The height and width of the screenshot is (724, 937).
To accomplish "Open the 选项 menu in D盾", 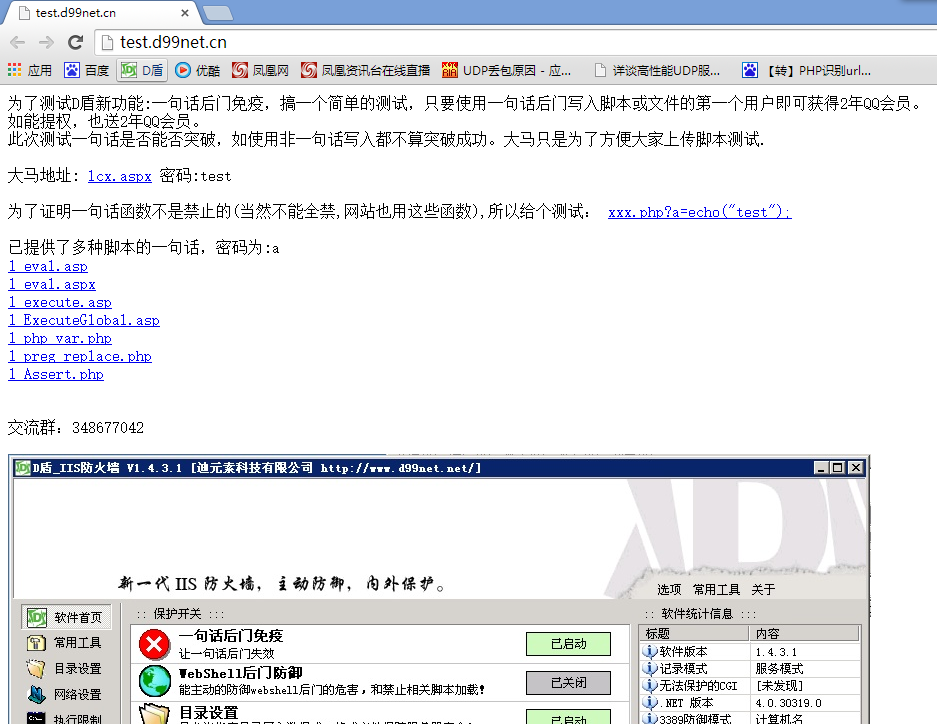I will coord(669,590).
